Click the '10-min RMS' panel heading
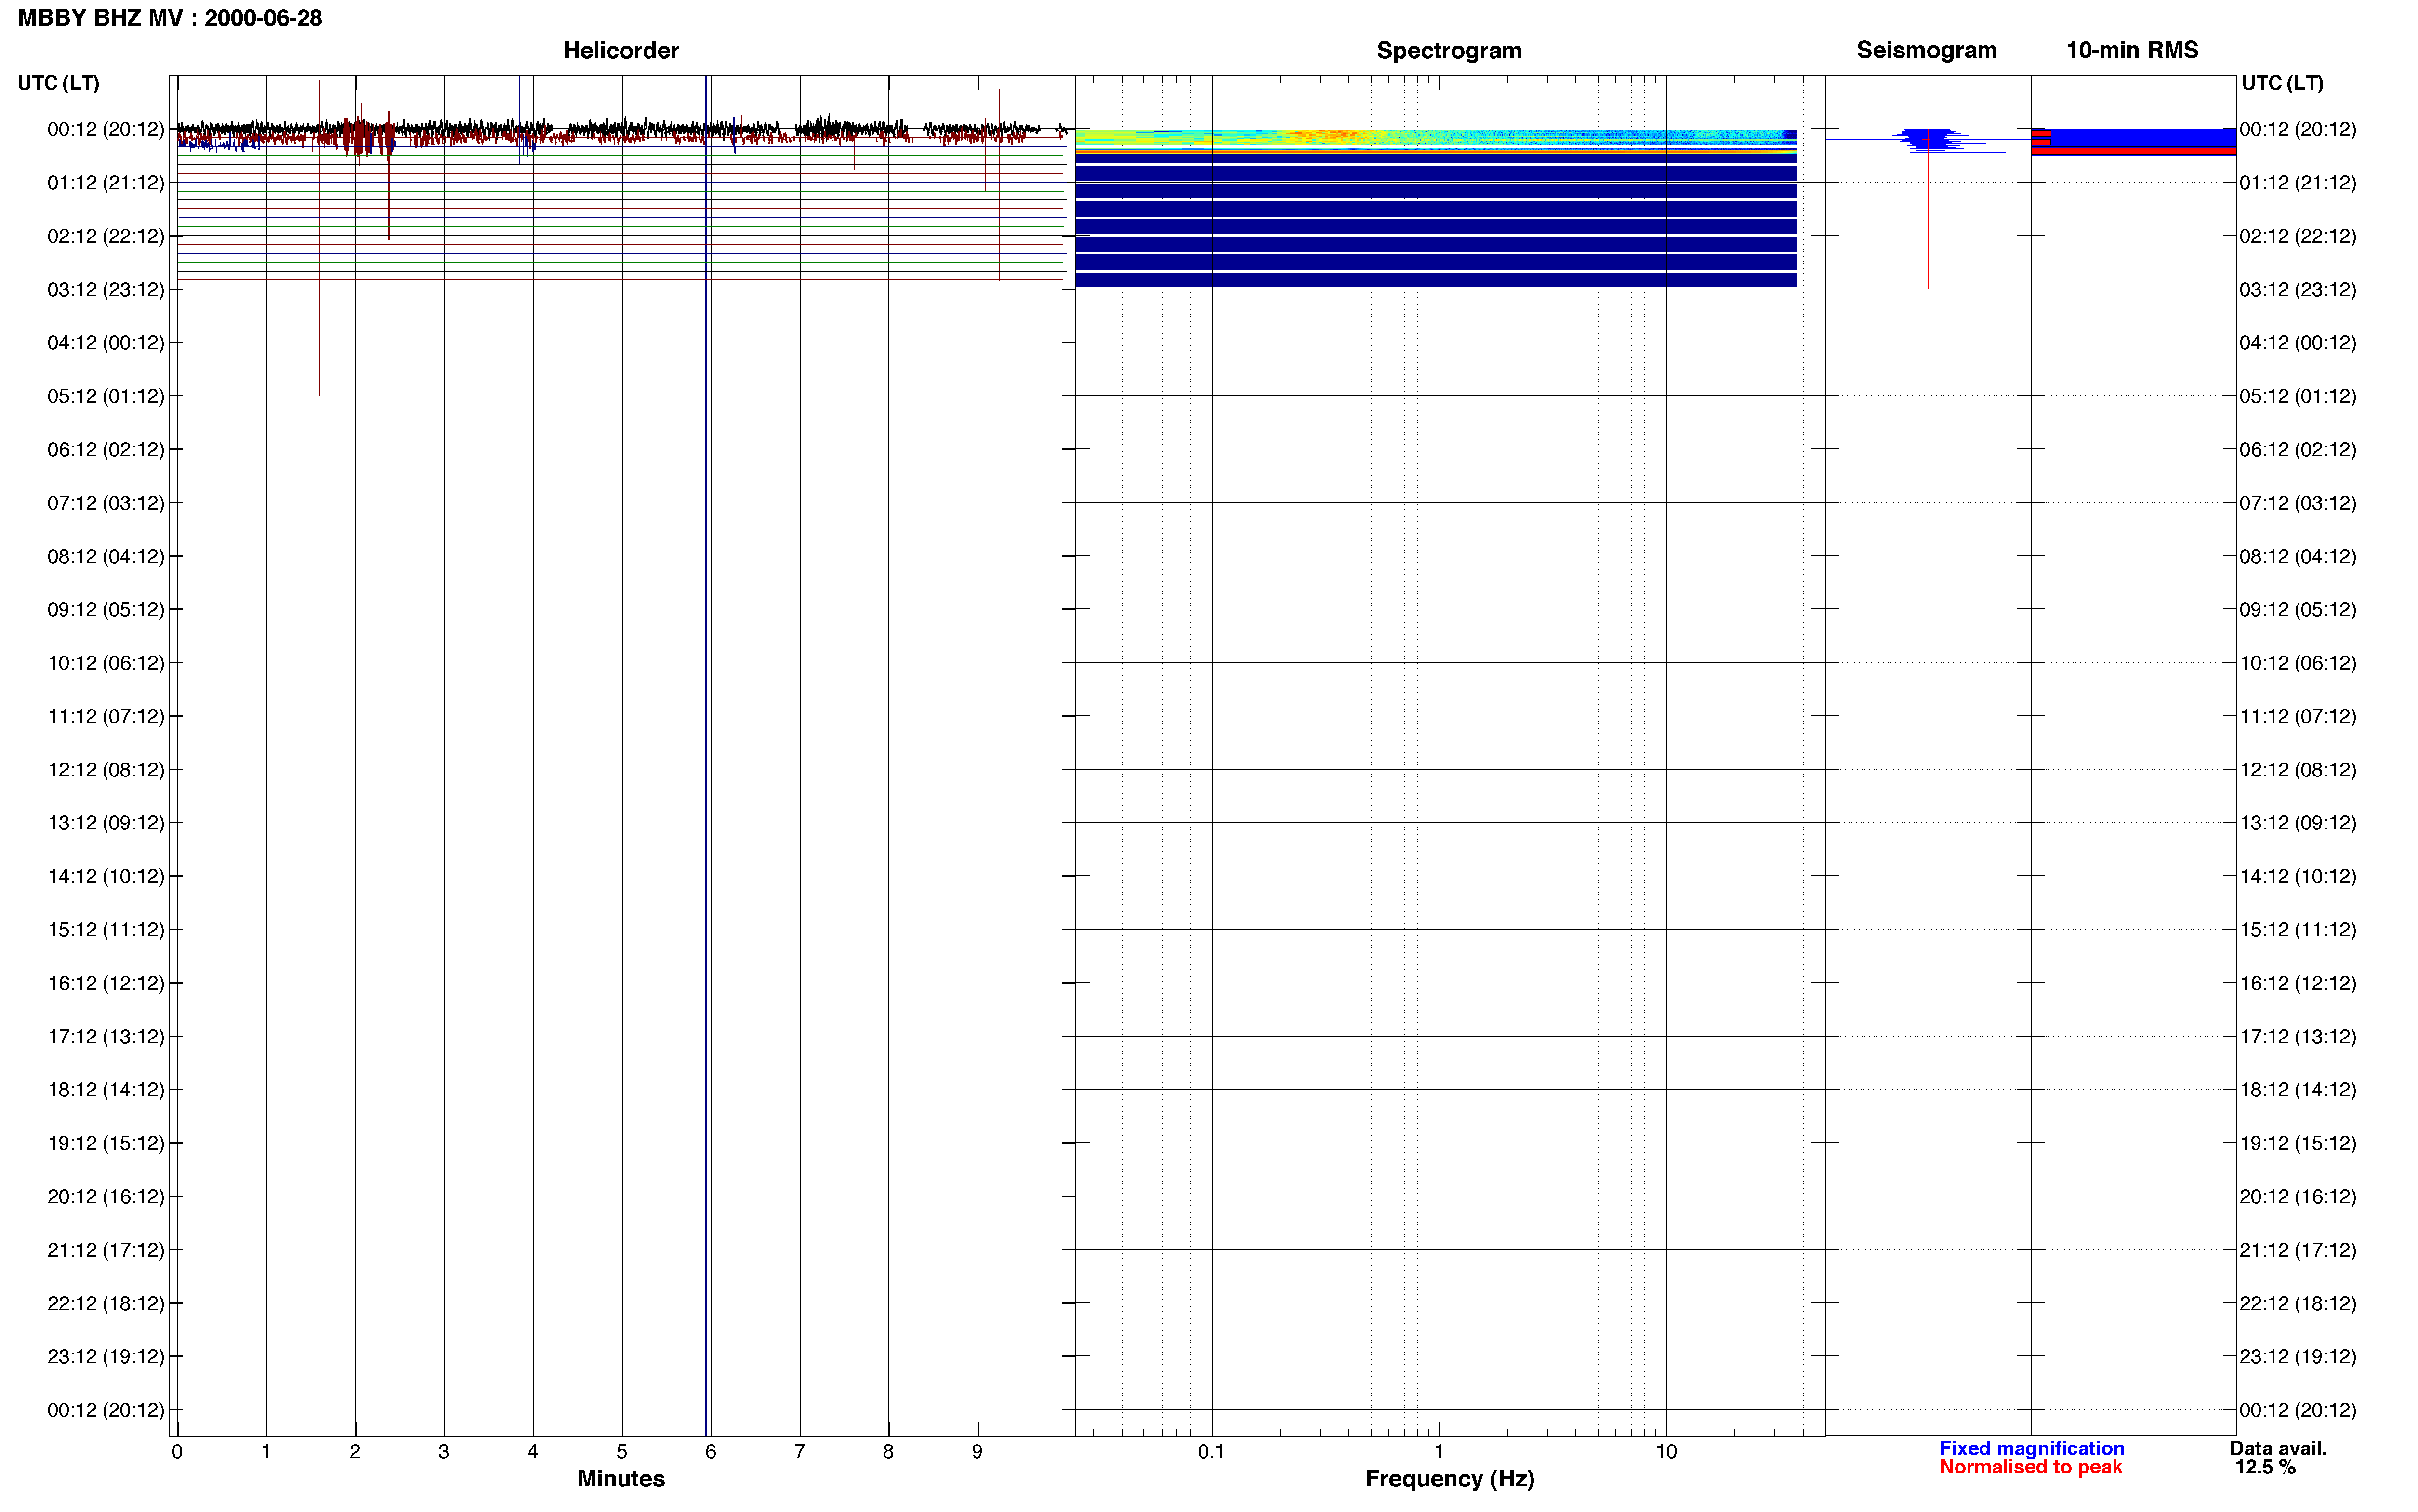 (2132, 50)
